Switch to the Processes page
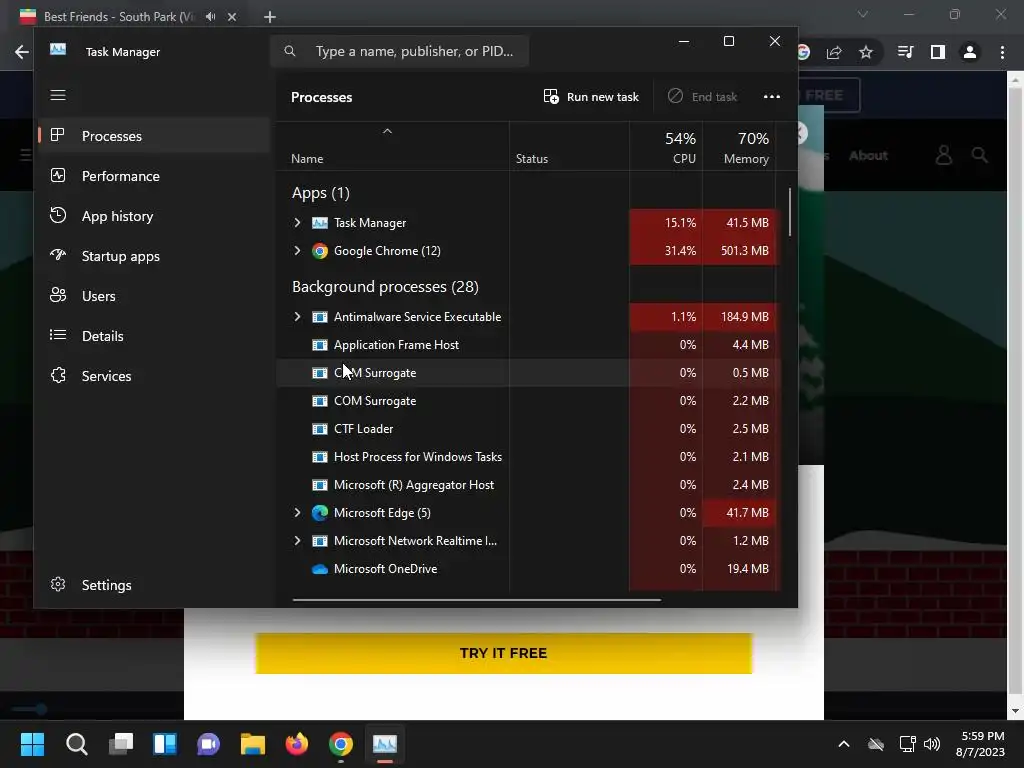The width and height of the screenshot is (1024, 768). pyautogui.click(x=154, y=136)
